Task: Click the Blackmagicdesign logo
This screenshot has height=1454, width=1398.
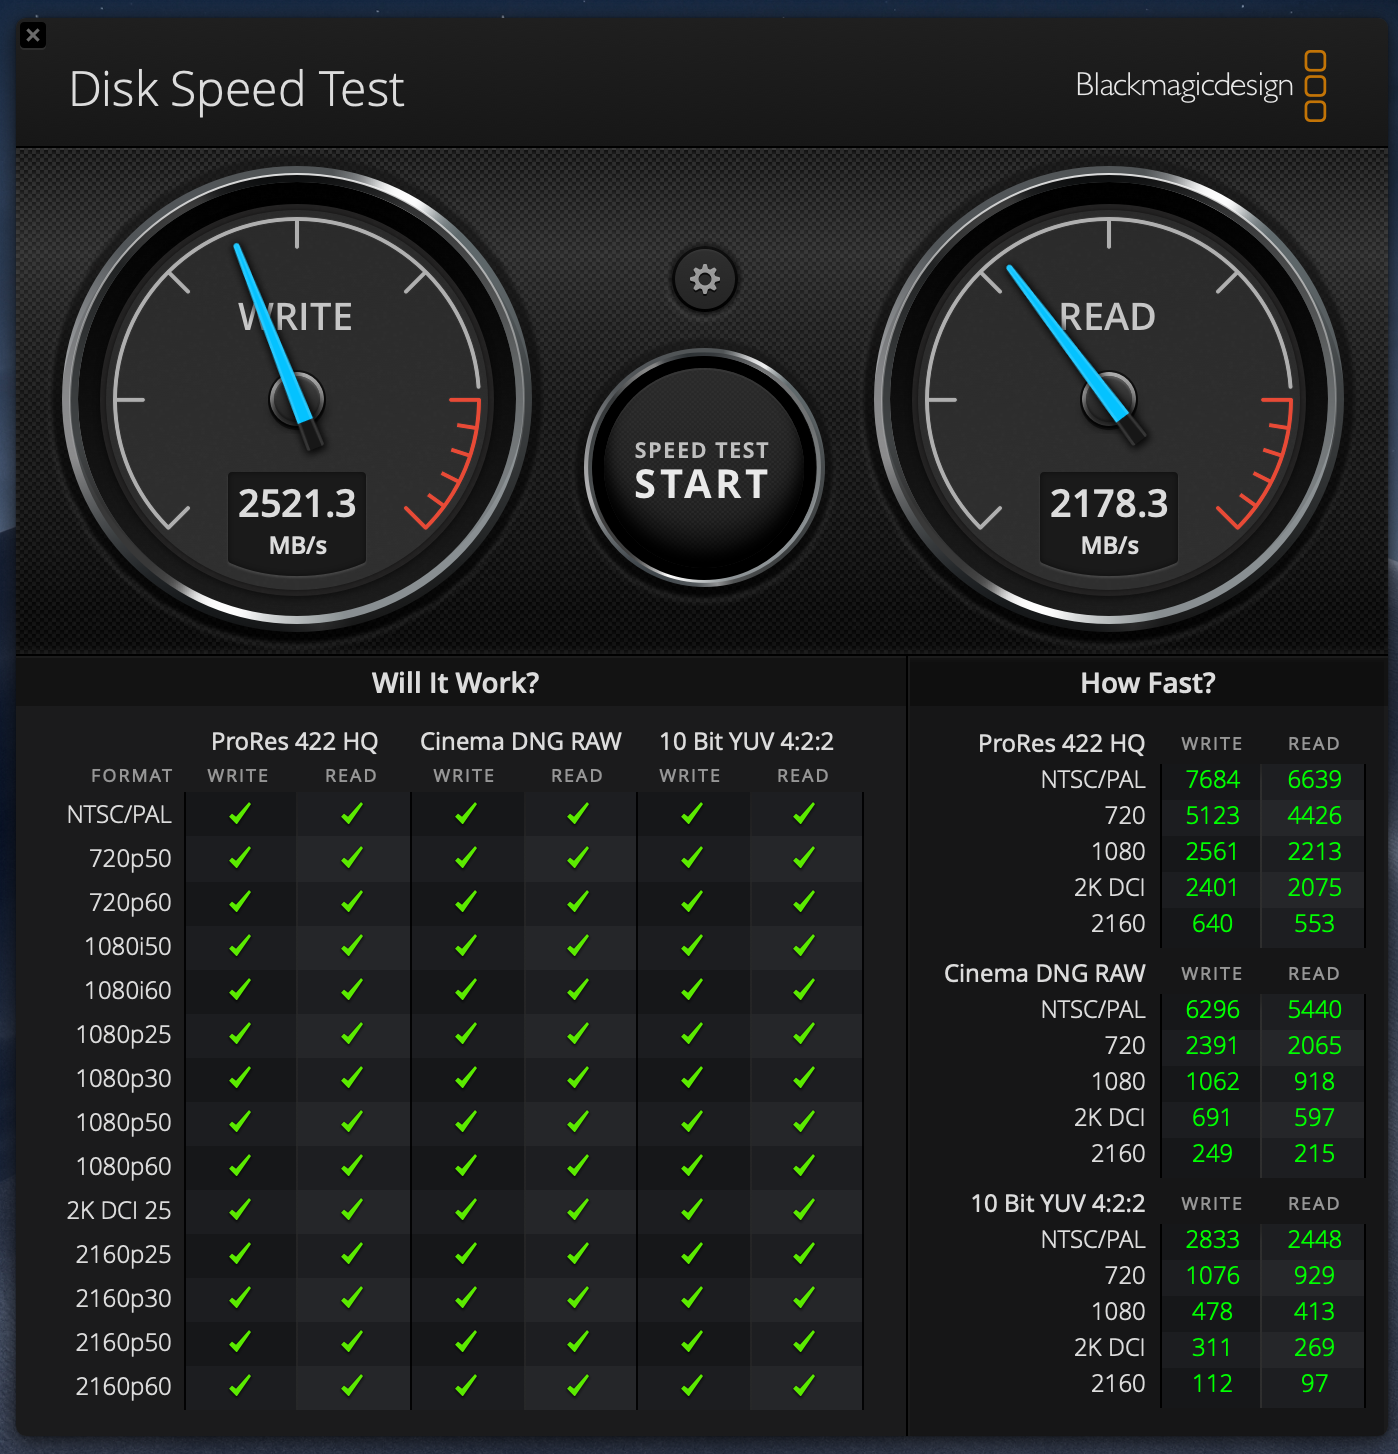Action: pyautogui.click(x=1201, y=86)
